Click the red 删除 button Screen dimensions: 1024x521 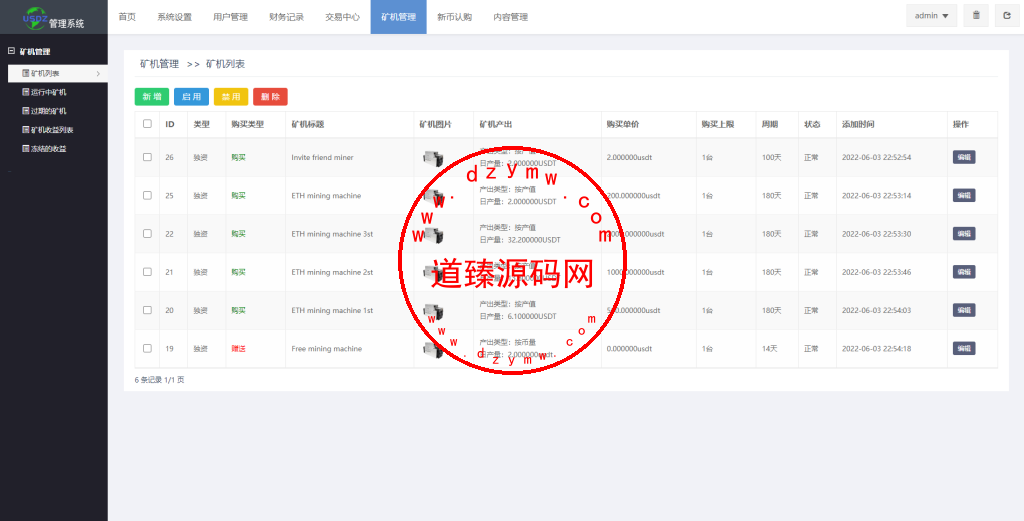coord(270,97)
